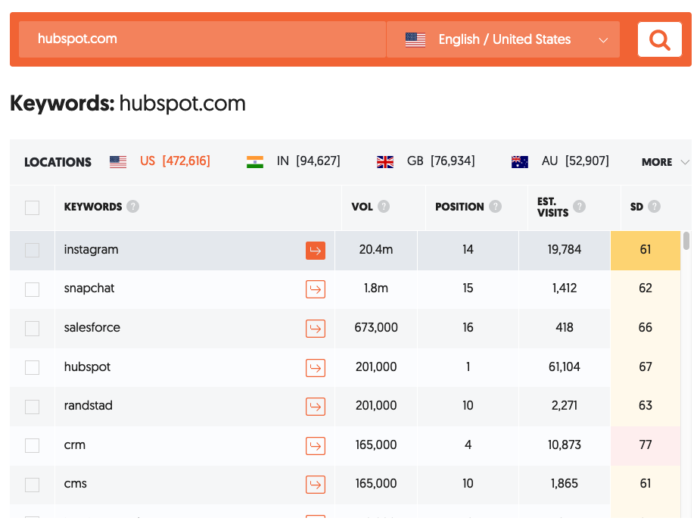Image resolution: width=700 pixels, height=524 pixels.
Task: Sort by the KEYWORDS column header
Action: click(x=93, y=207)
